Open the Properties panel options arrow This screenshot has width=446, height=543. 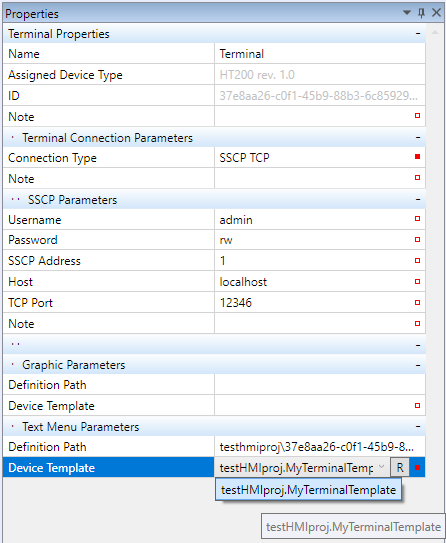coord(407,13)
